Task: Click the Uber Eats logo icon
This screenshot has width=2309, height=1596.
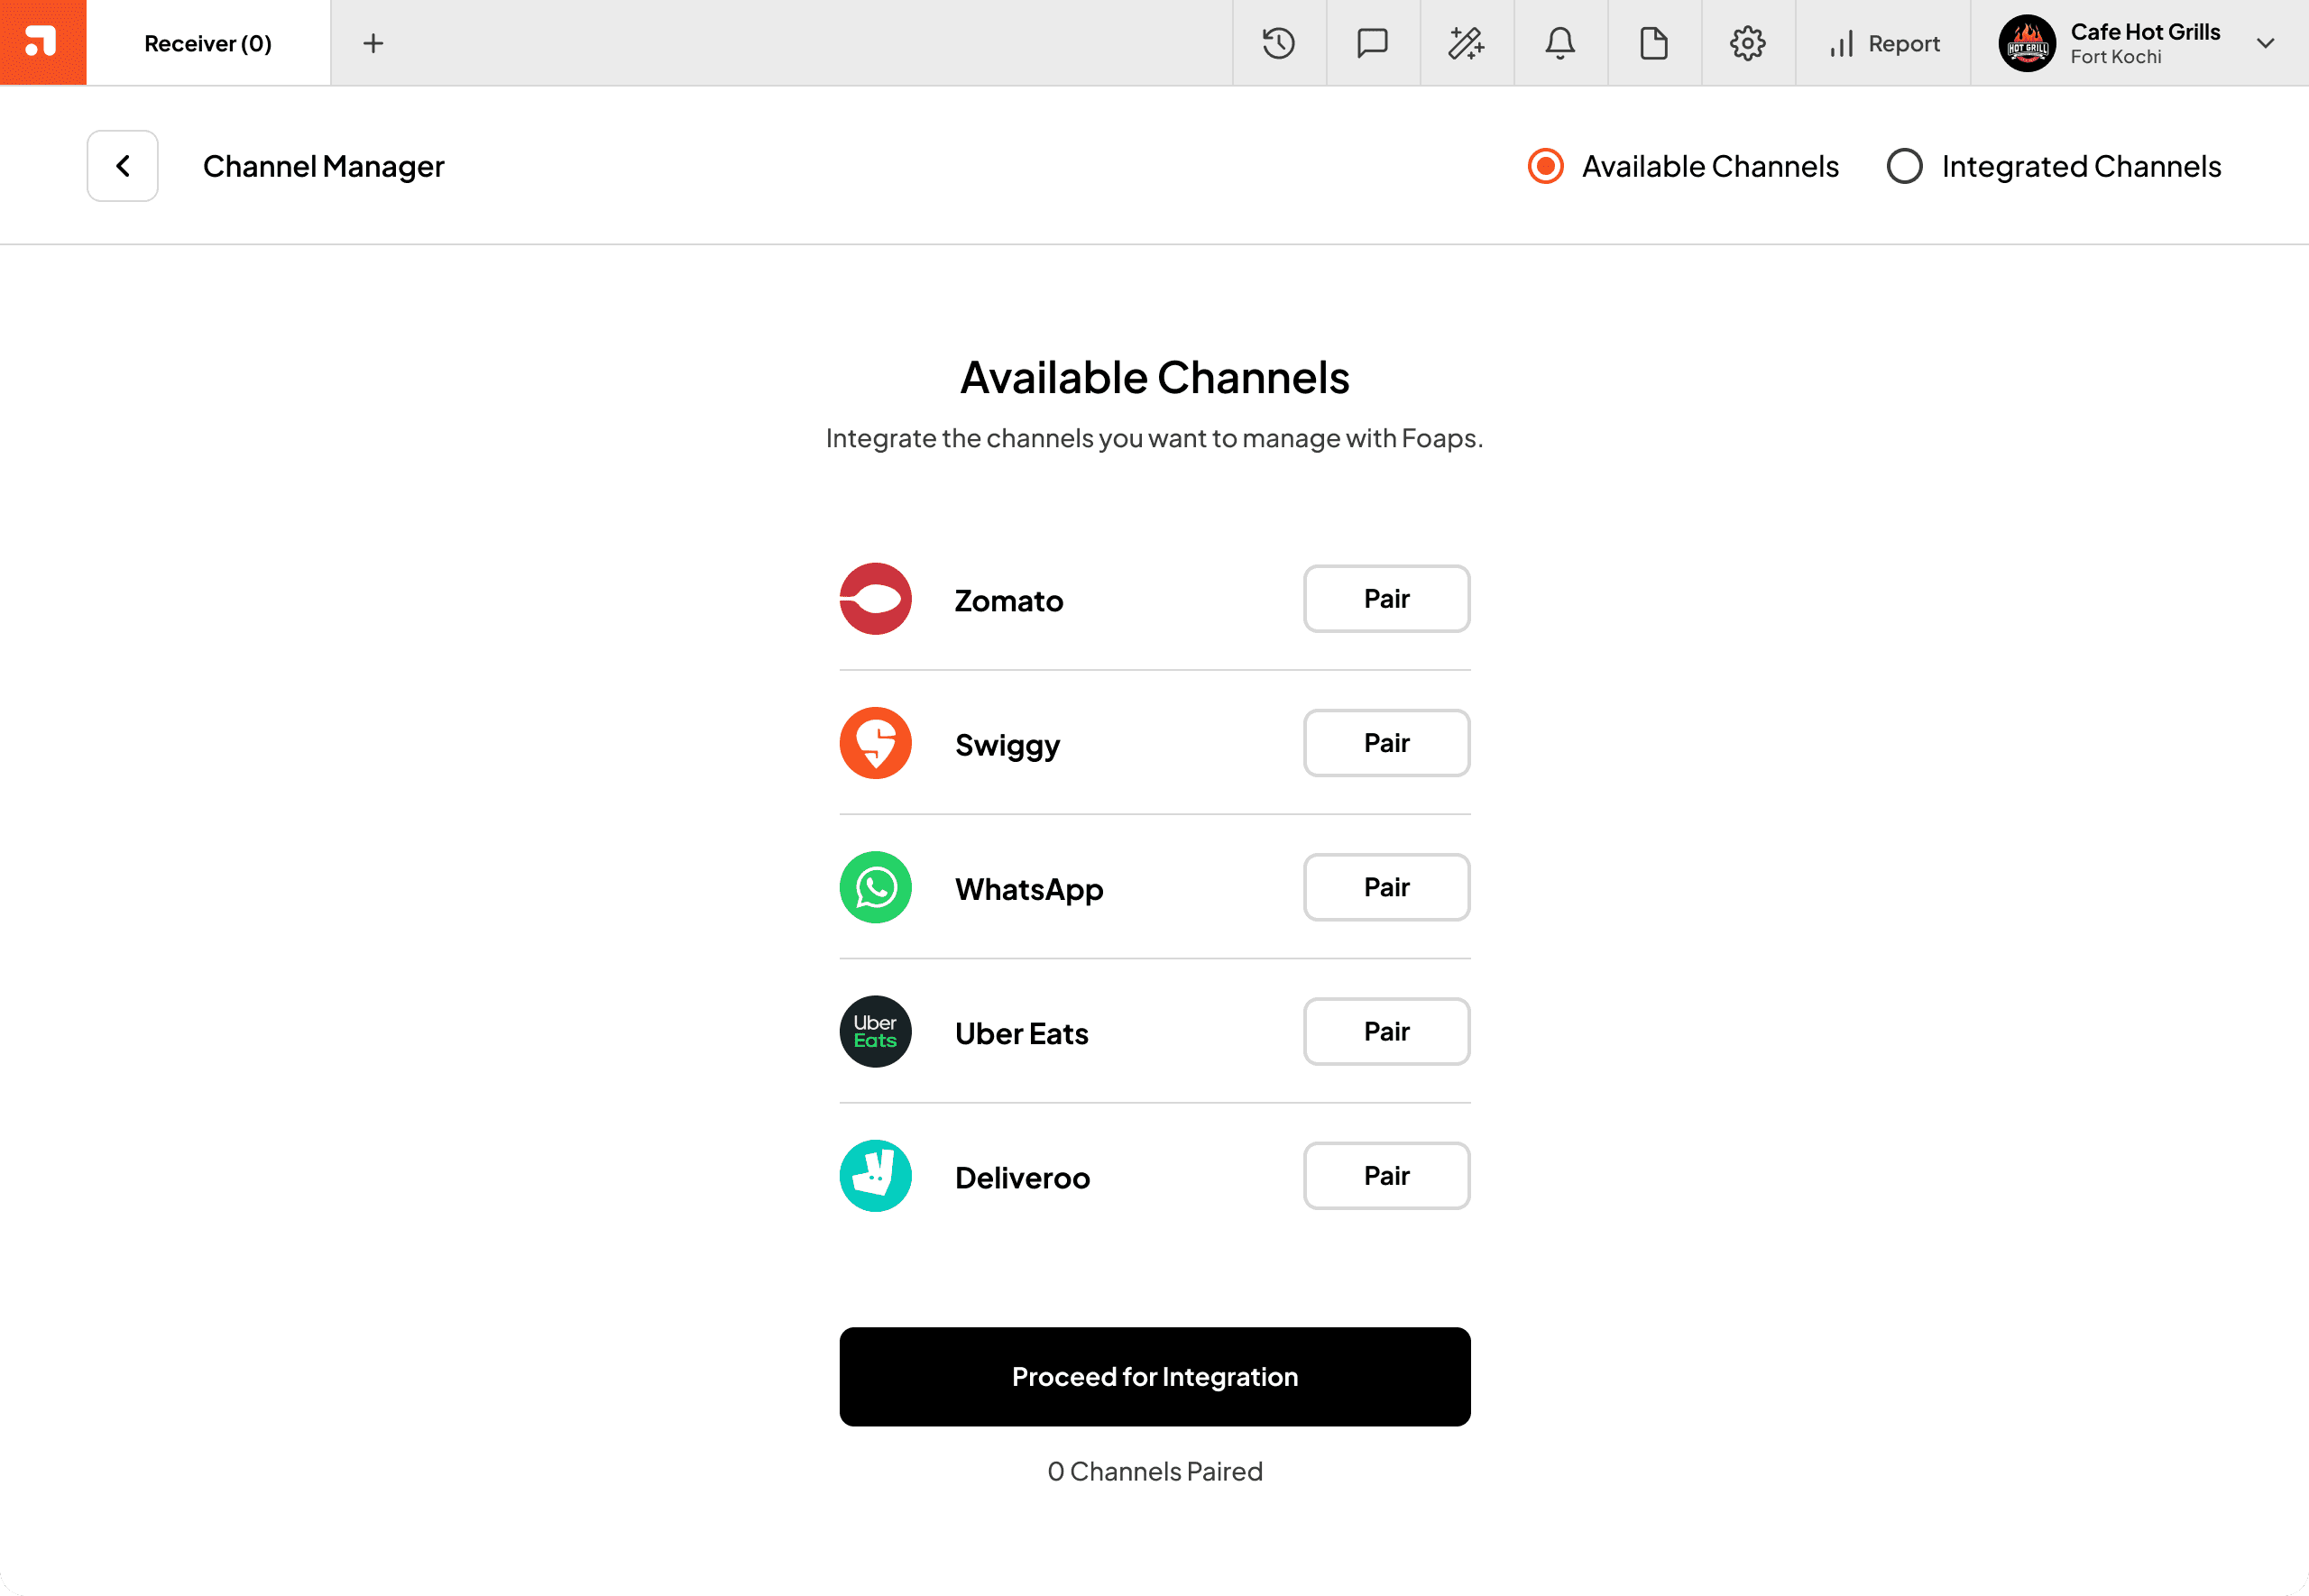Action: [875, 1031]
